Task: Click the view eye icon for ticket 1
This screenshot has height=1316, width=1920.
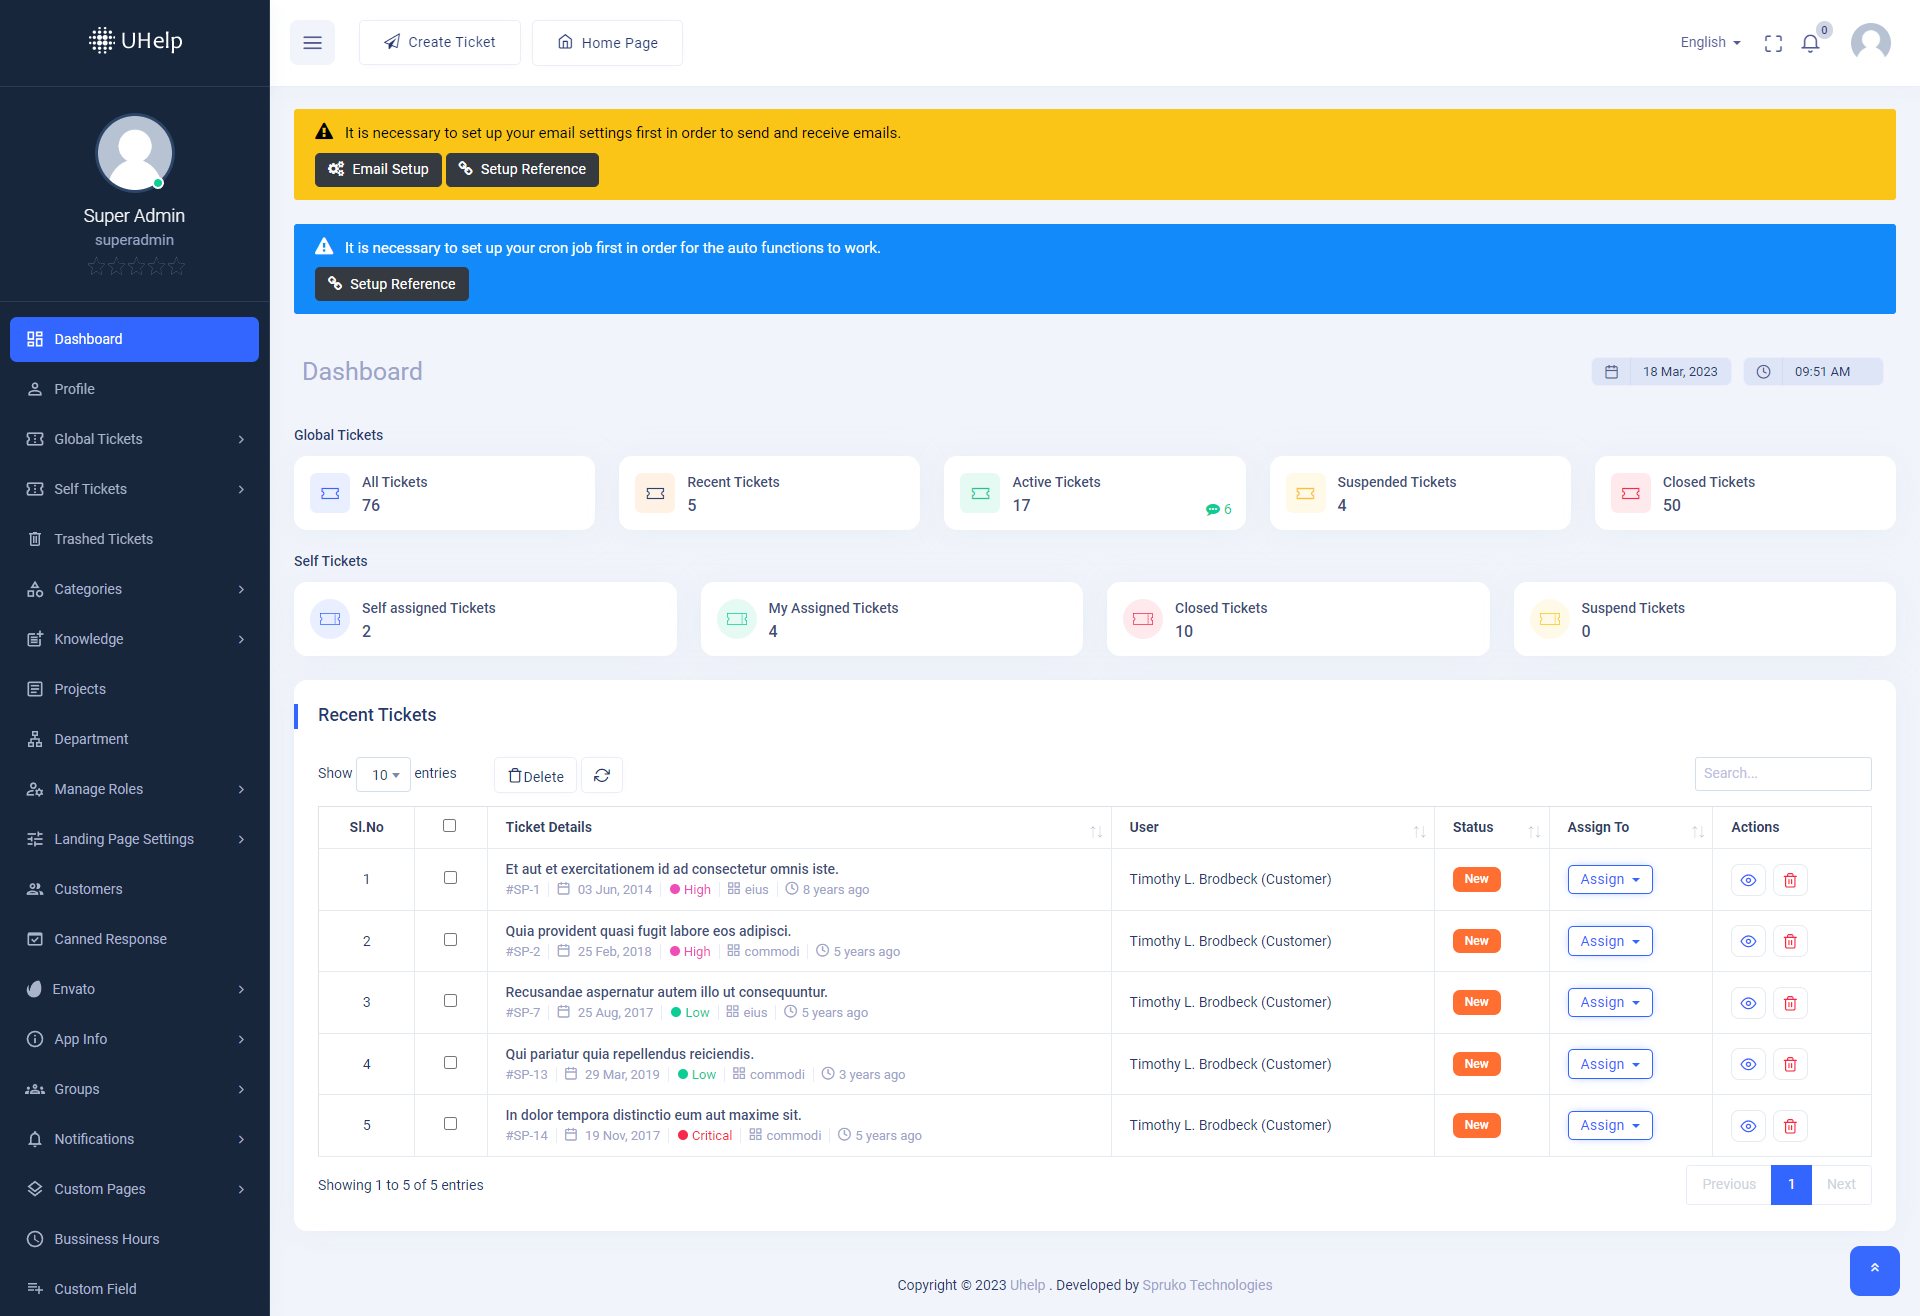Action: point(1748,878)
